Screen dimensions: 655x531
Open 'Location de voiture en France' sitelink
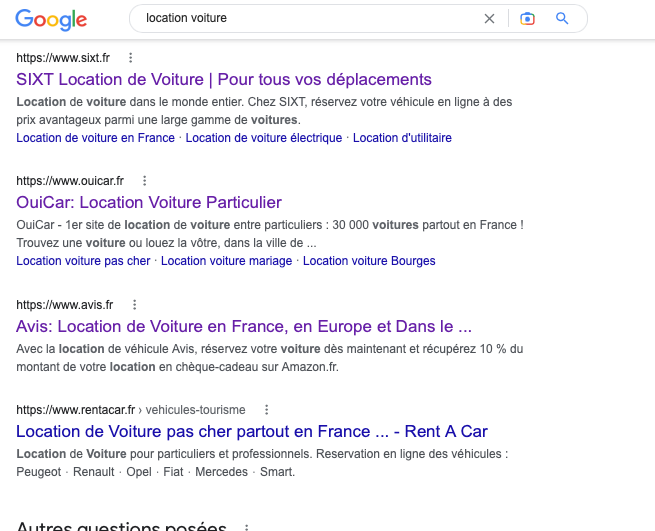click(95, 138)
